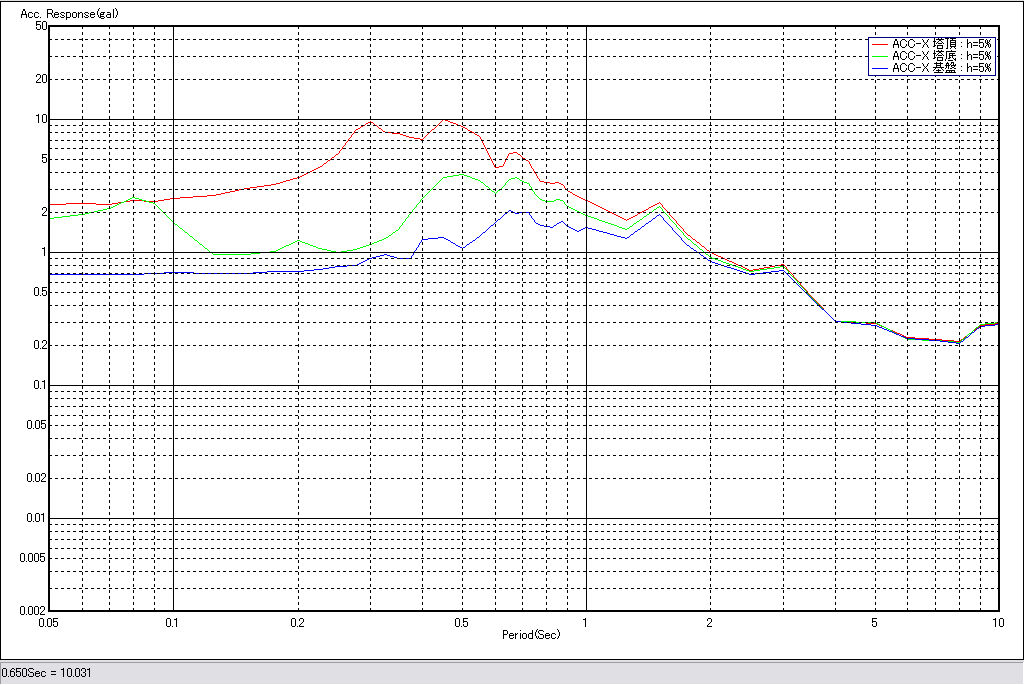Click the 0.05 label on the vertical axis
This screenshot has width=1024, height=685.
[36, 425]
